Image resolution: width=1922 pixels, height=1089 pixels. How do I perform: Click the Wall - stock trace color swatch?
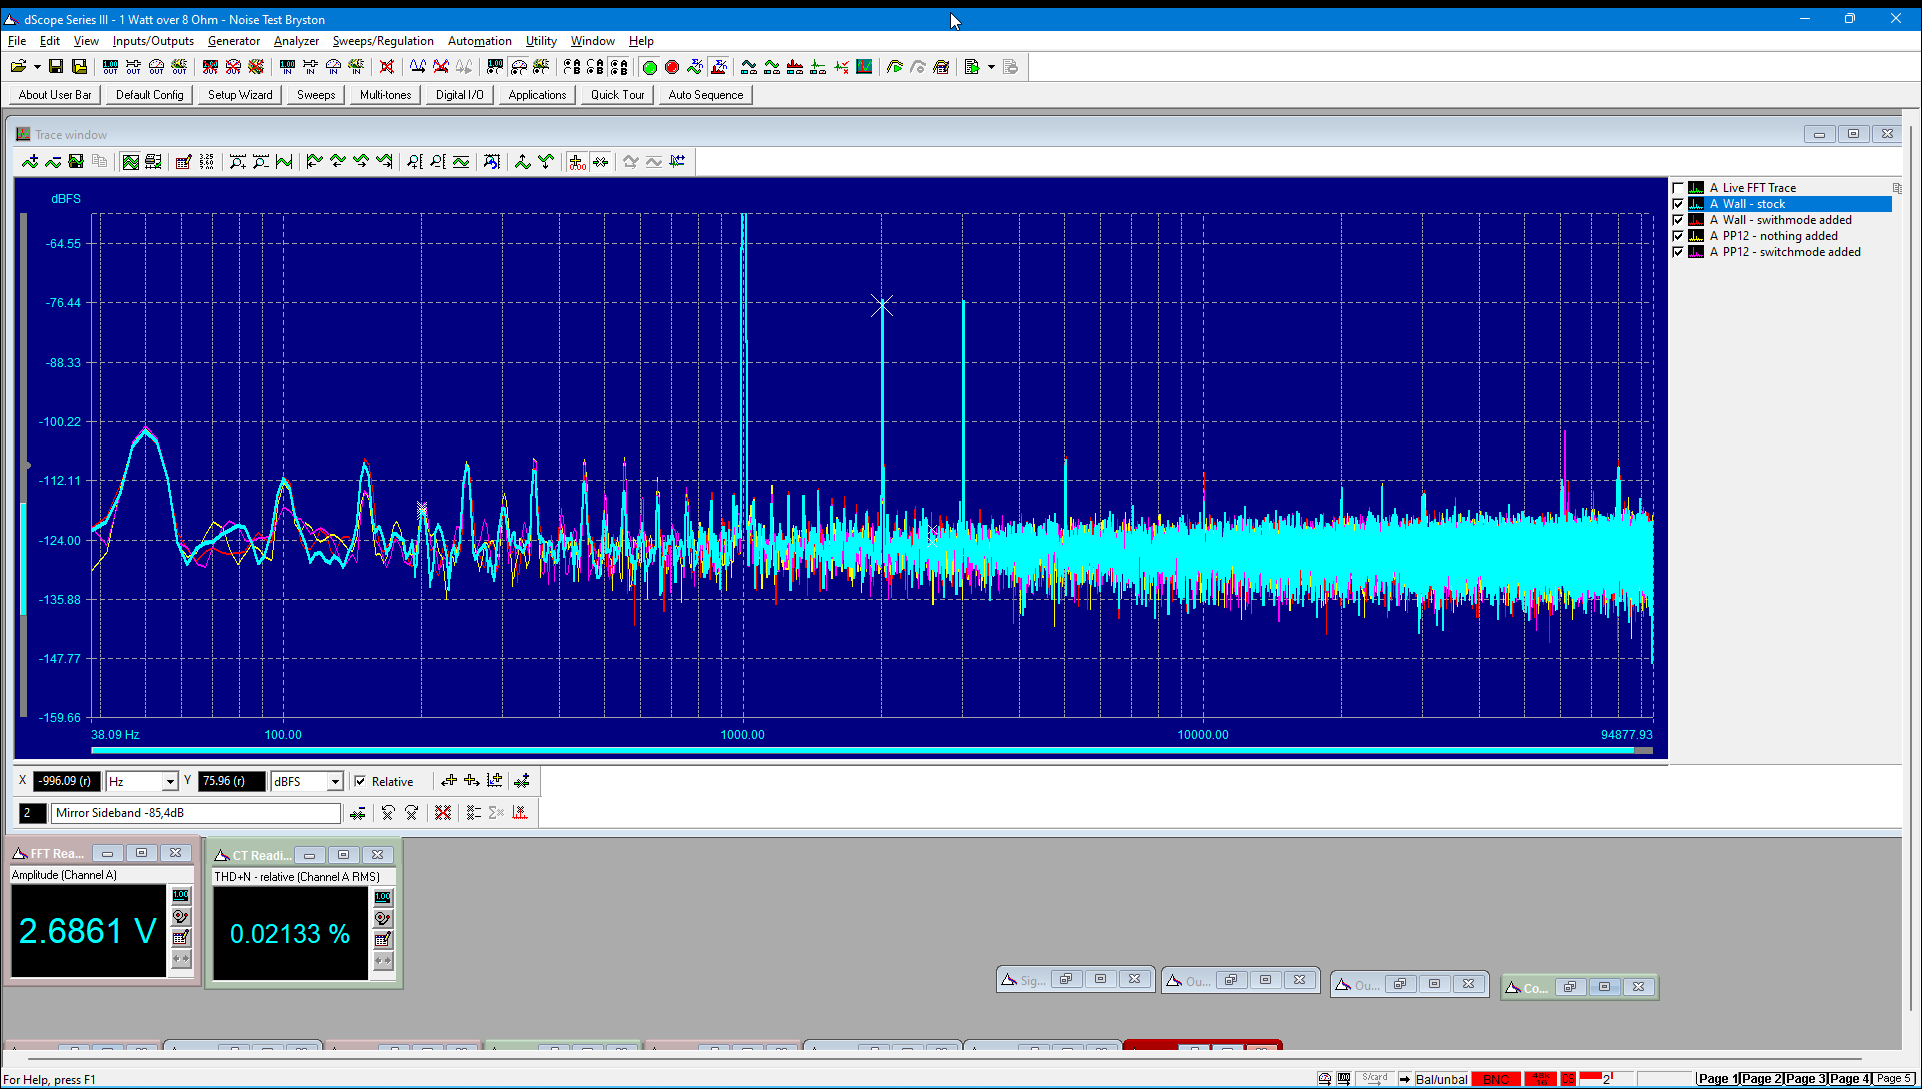(1696, 204)
